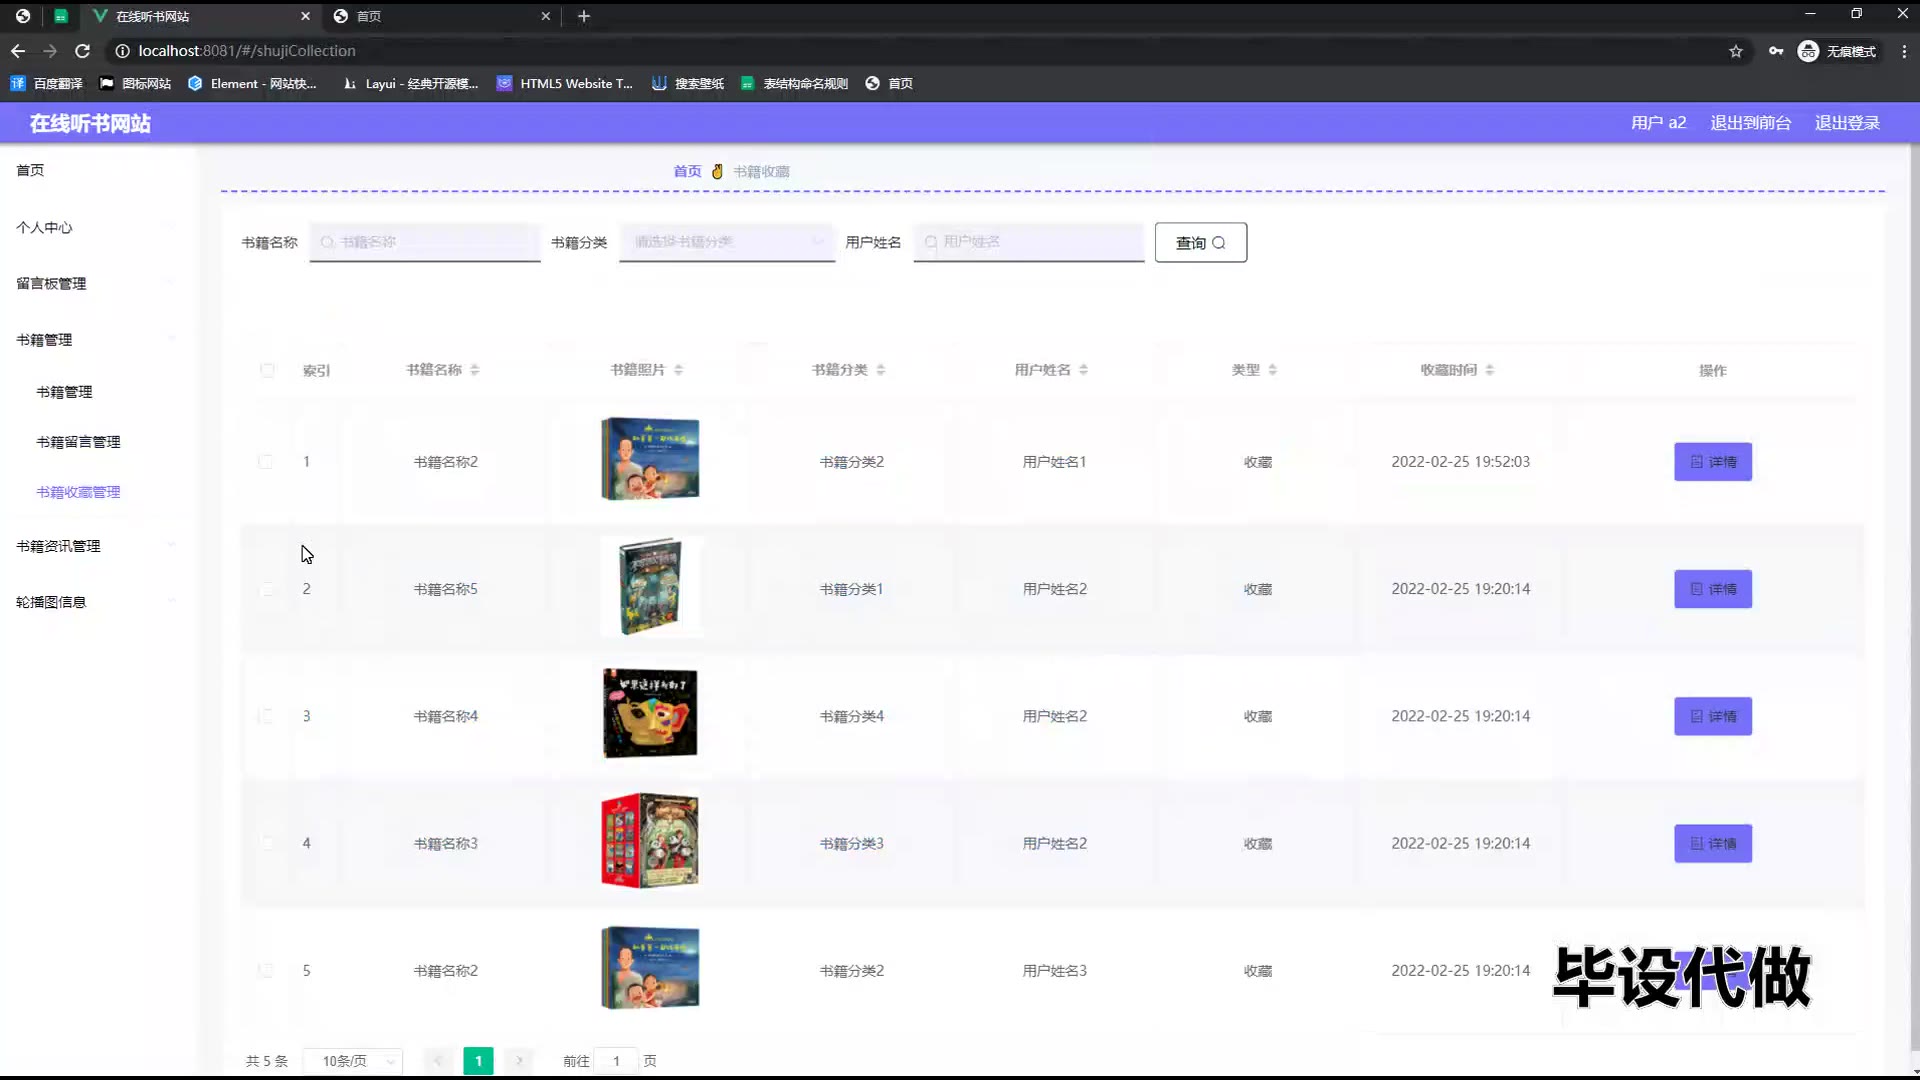Close the 在线听书网站 tab

click(x=305, y=16)
